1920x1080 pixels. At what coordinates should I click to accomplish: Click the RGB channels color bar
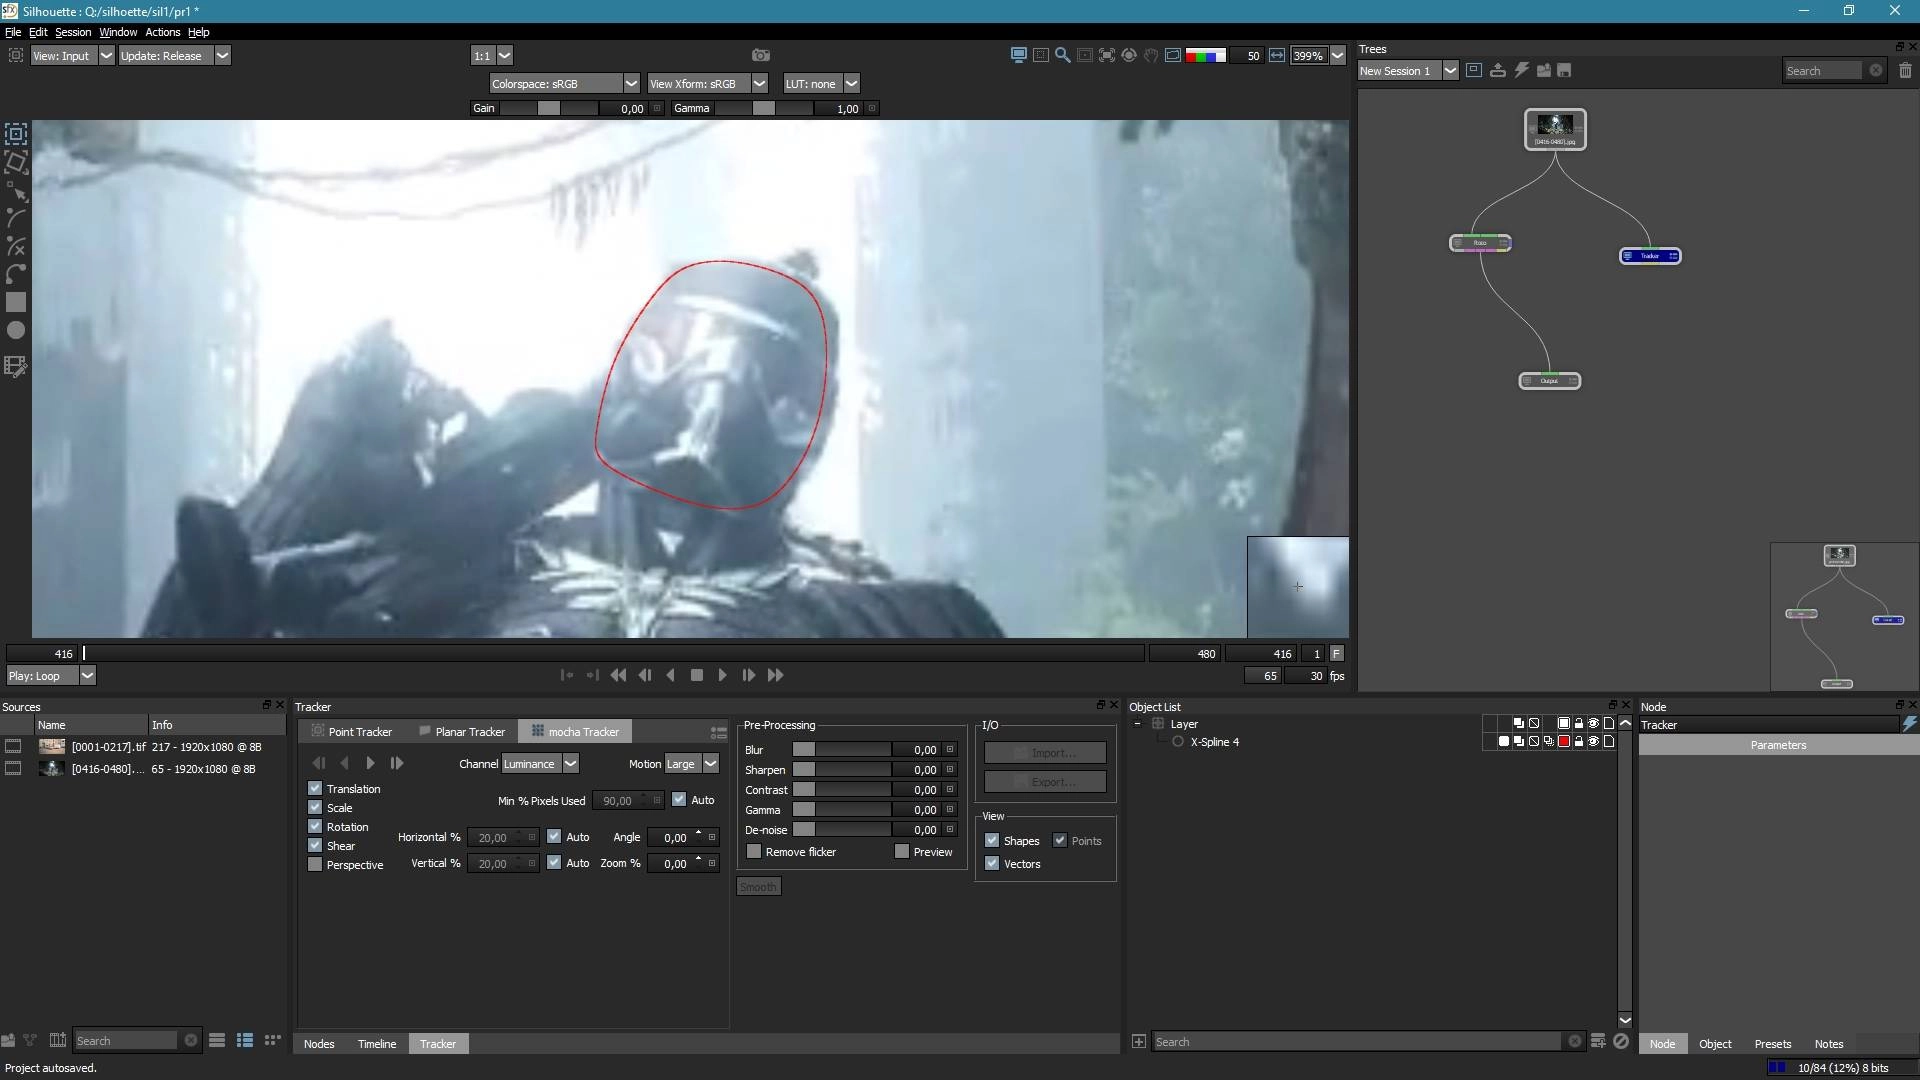point(1206,56)
